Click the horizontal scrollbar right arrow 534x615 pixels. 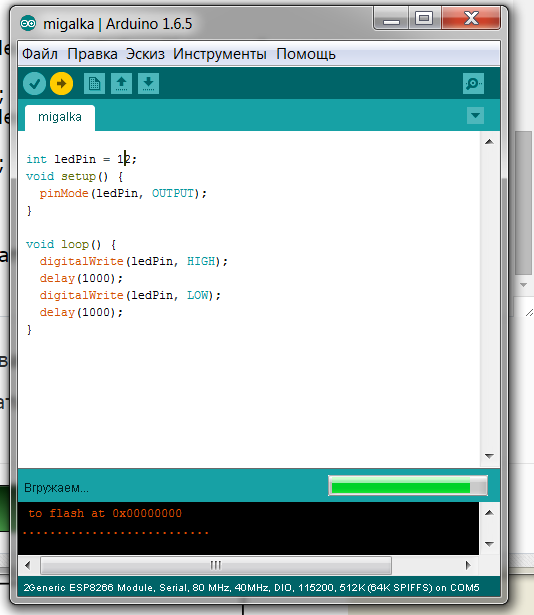(468, 565)
